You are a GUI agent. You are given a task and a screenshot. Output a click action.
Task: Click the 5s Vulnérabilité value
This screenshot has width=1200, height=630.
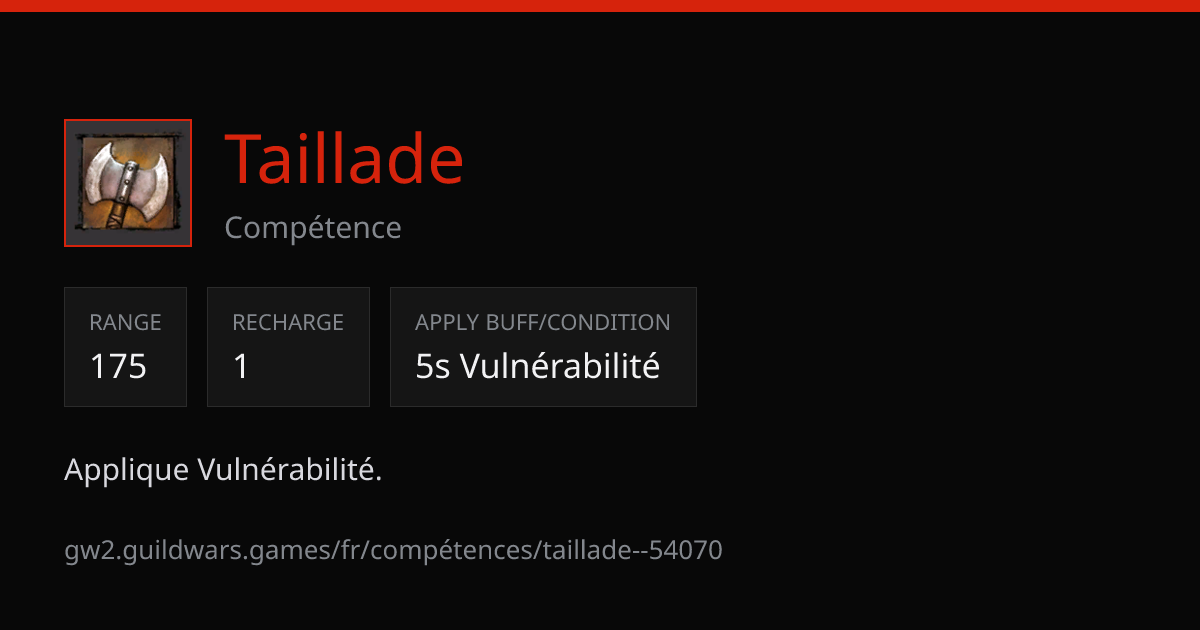(x=538, y=366)
